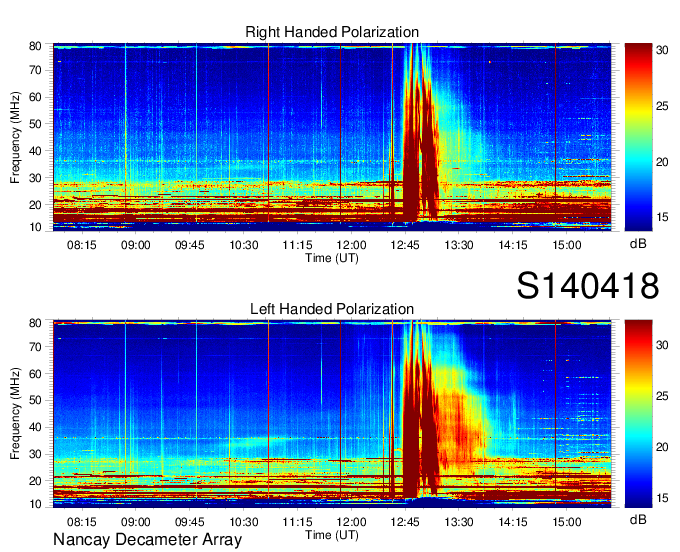Click the 70 MHz tick of right-handed plot

click(36, 70)
